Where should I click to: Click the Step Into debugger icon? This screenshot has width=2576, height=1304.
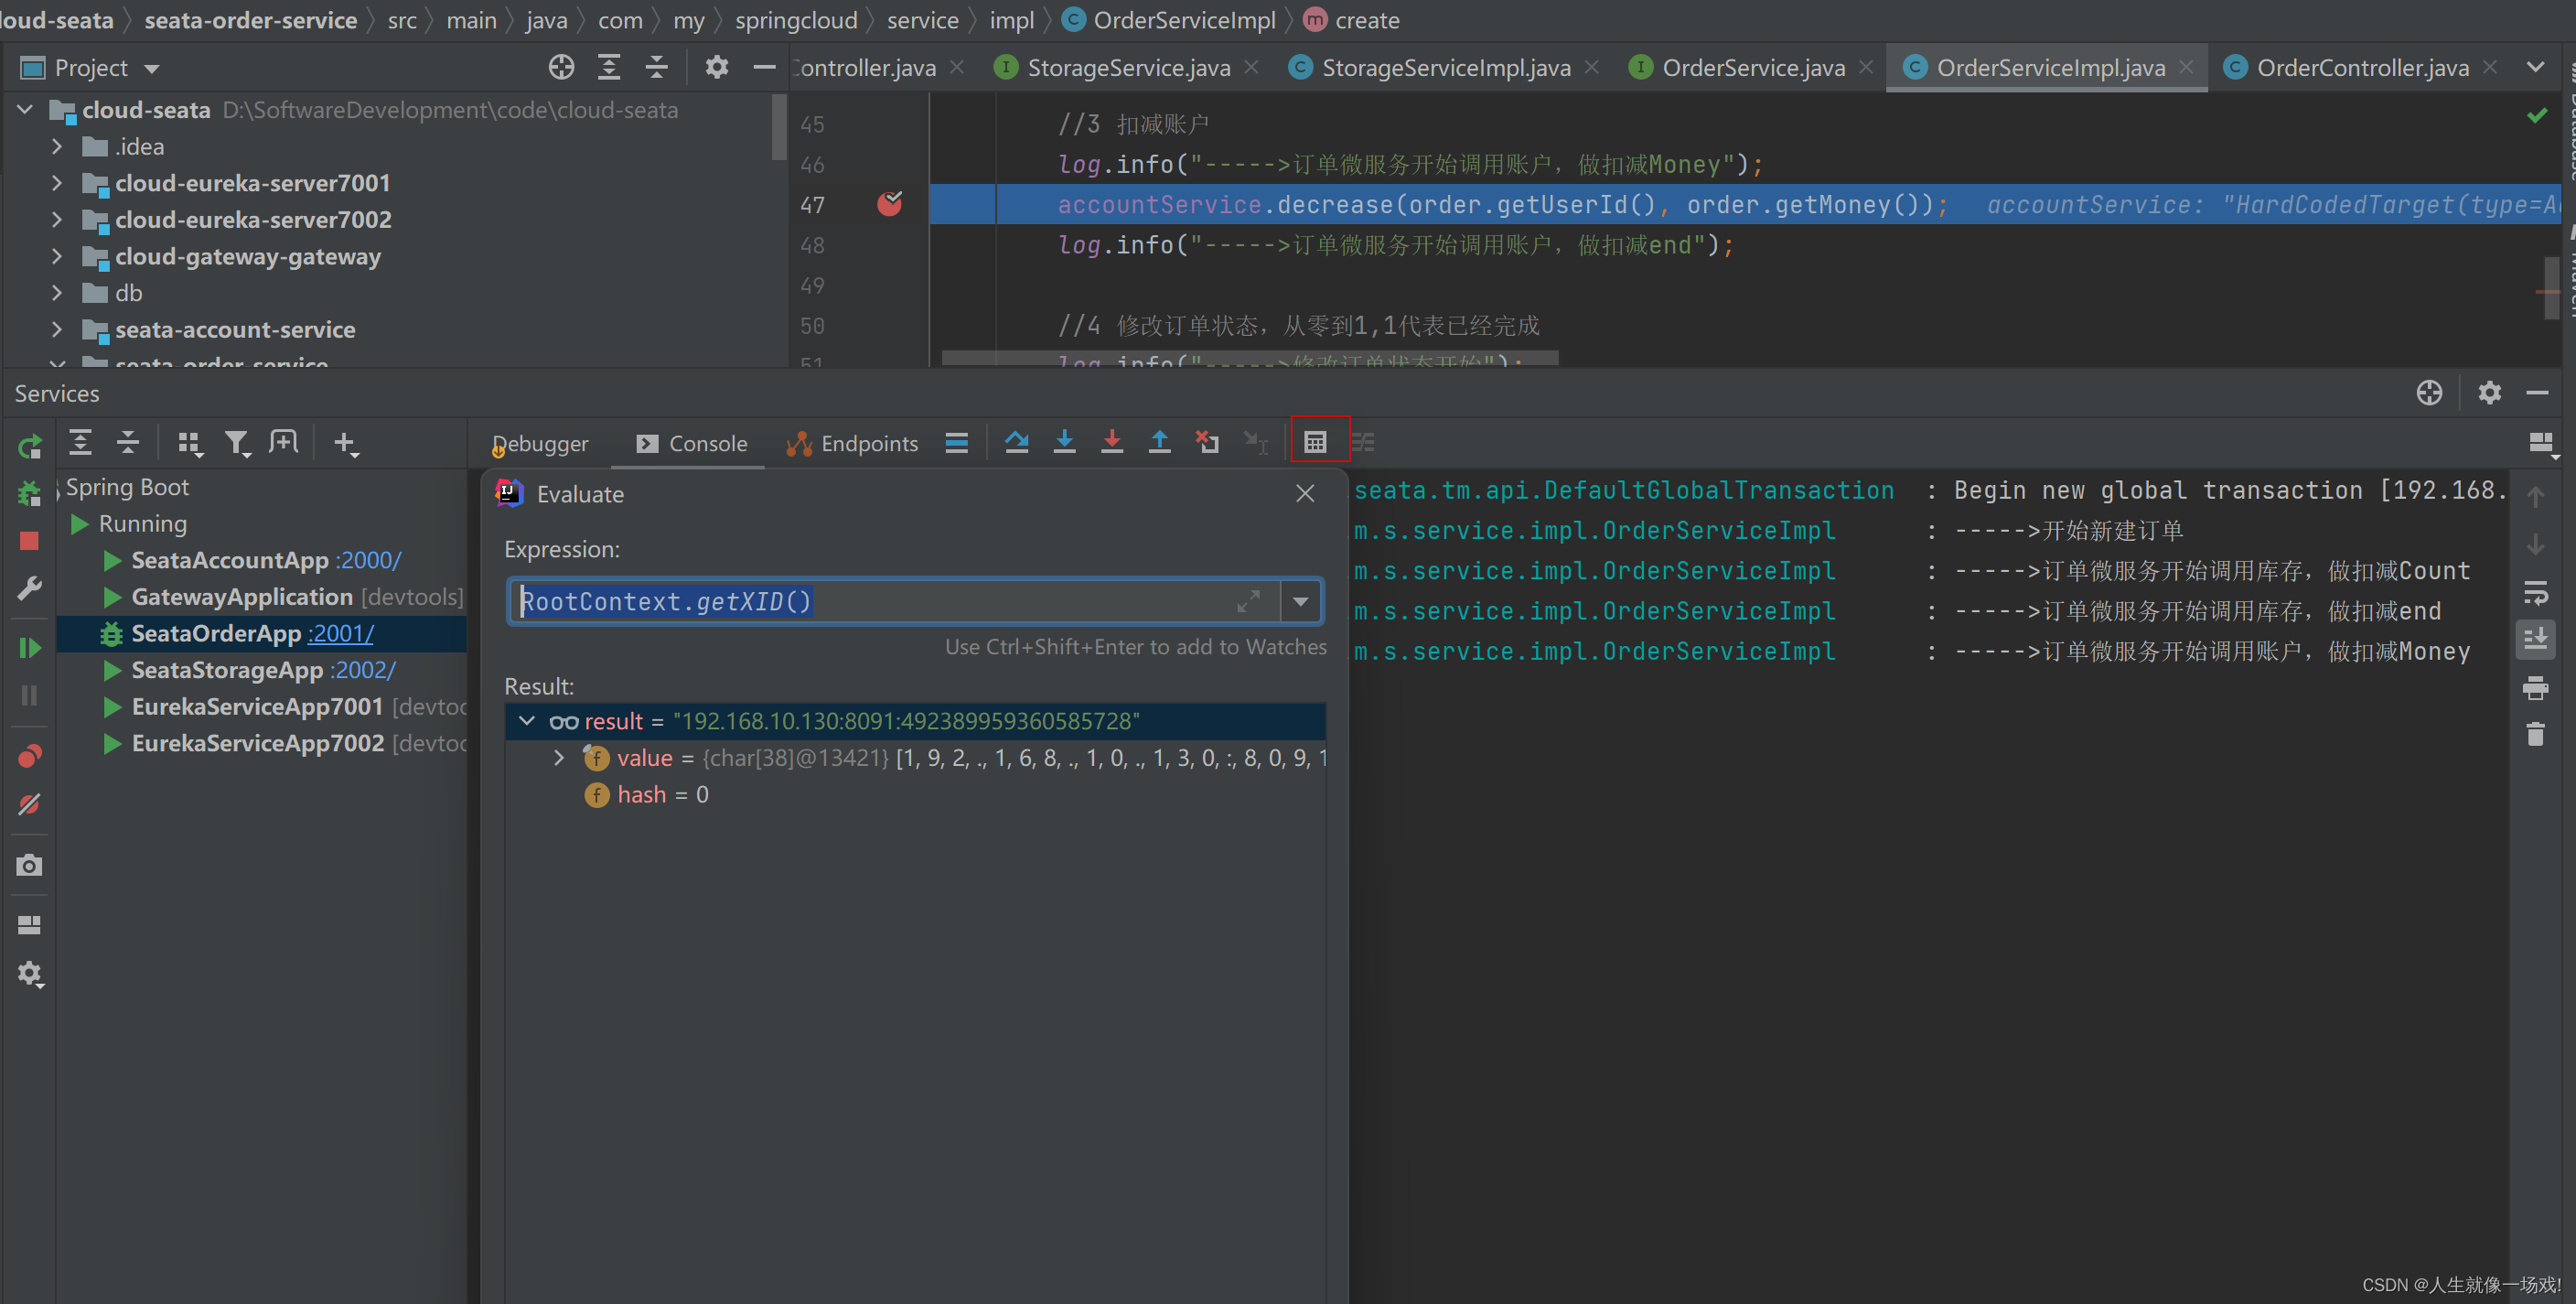click(1064, 441)
